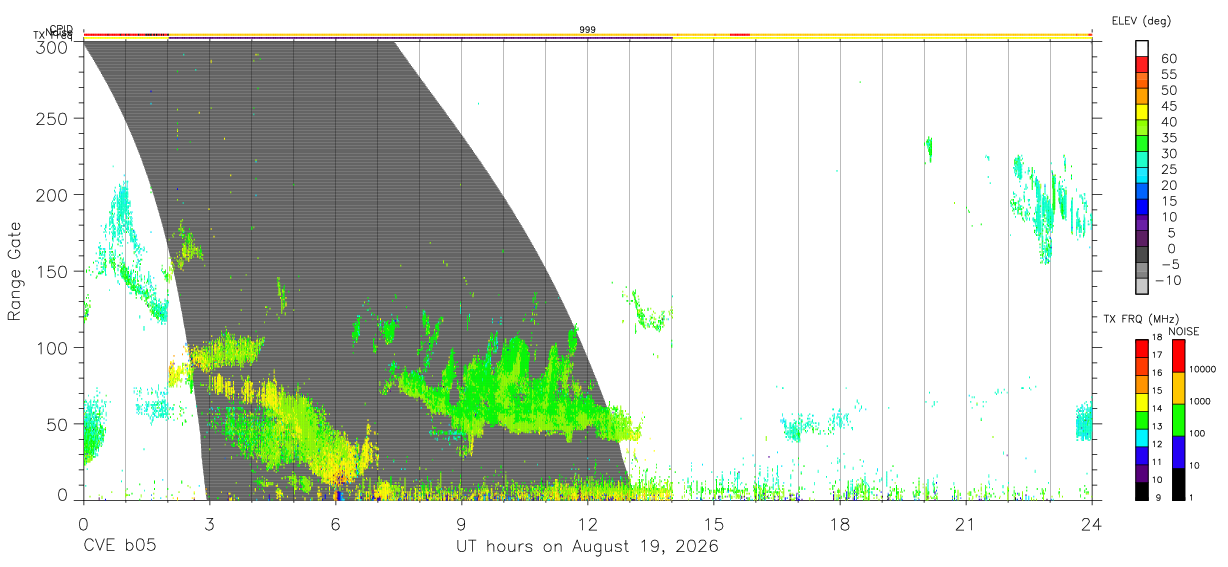Click the "ELEV (deg)" color bar title
The height and width of the screenshot is (567, 1228).
point(1141,21)
